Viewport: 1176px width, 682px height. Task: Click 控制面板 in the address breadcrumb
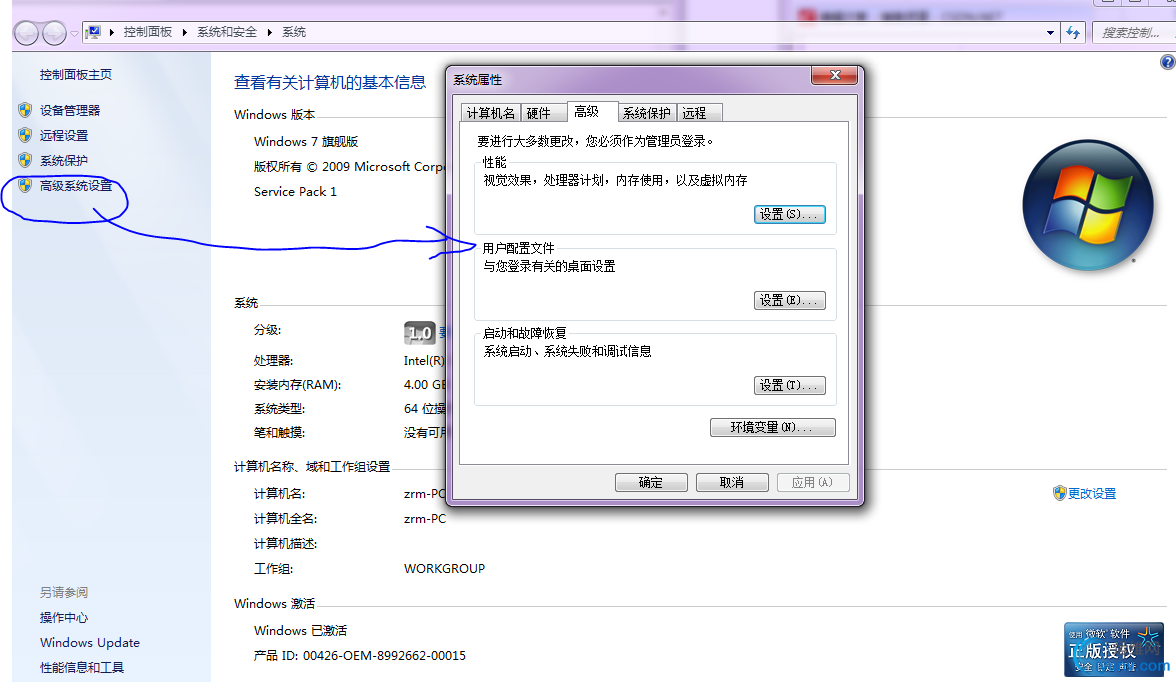(x=148, y=32)
